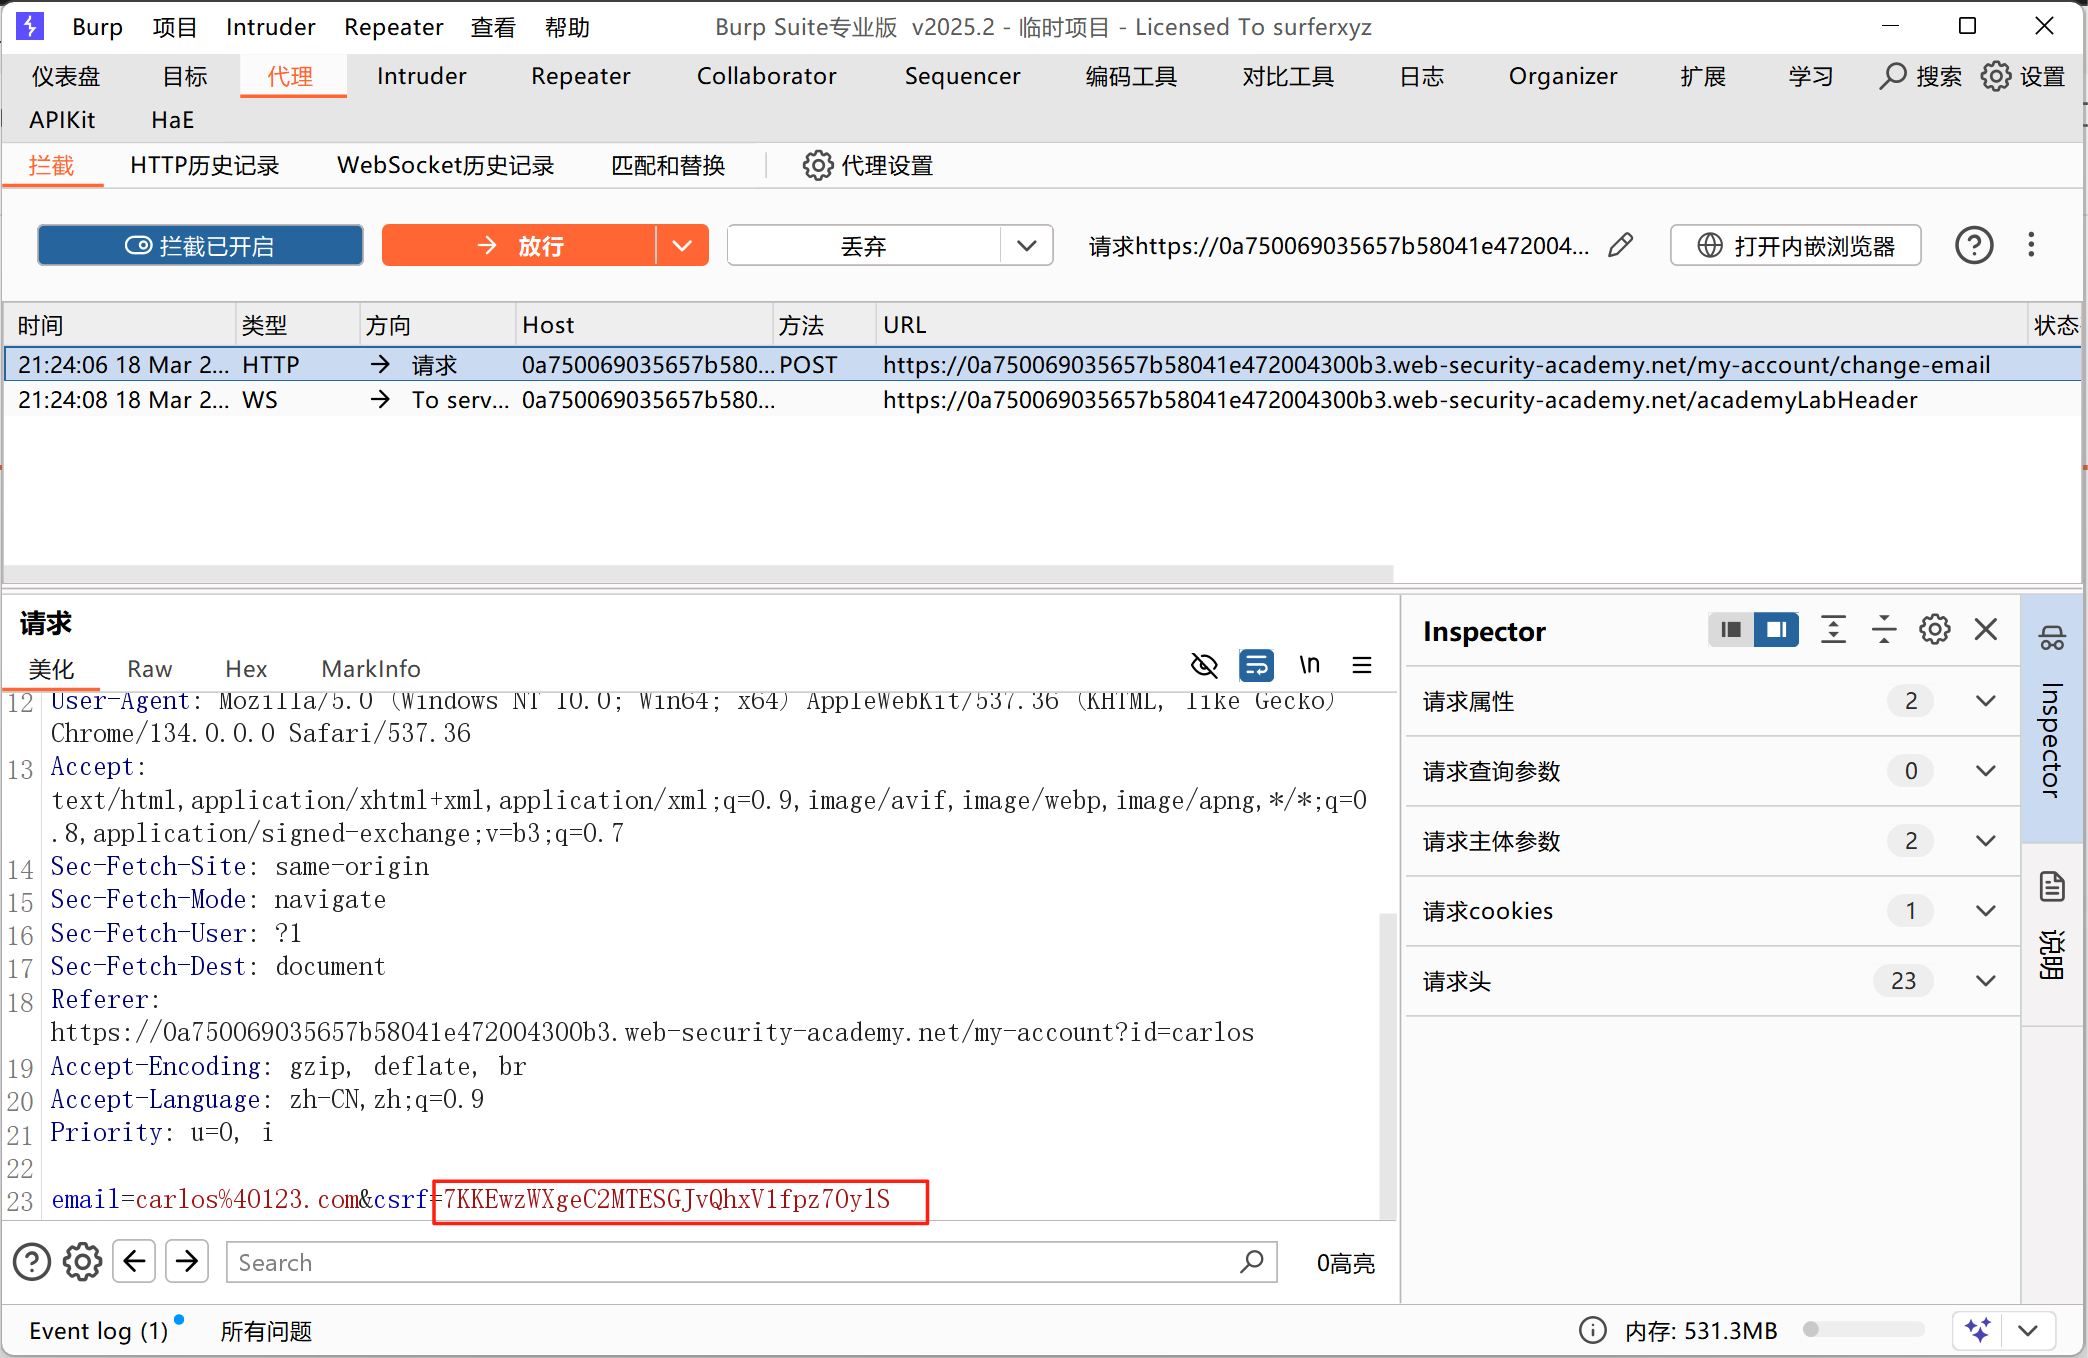Open the Repeater main tab
Screen dimensions: 2088x1358
(x=580, y=76)
